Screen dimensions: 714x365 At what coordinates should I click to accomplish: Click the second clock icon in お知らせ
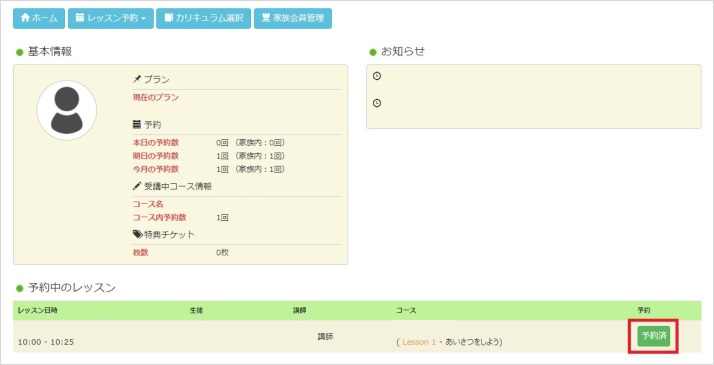[x=377, y=103]
